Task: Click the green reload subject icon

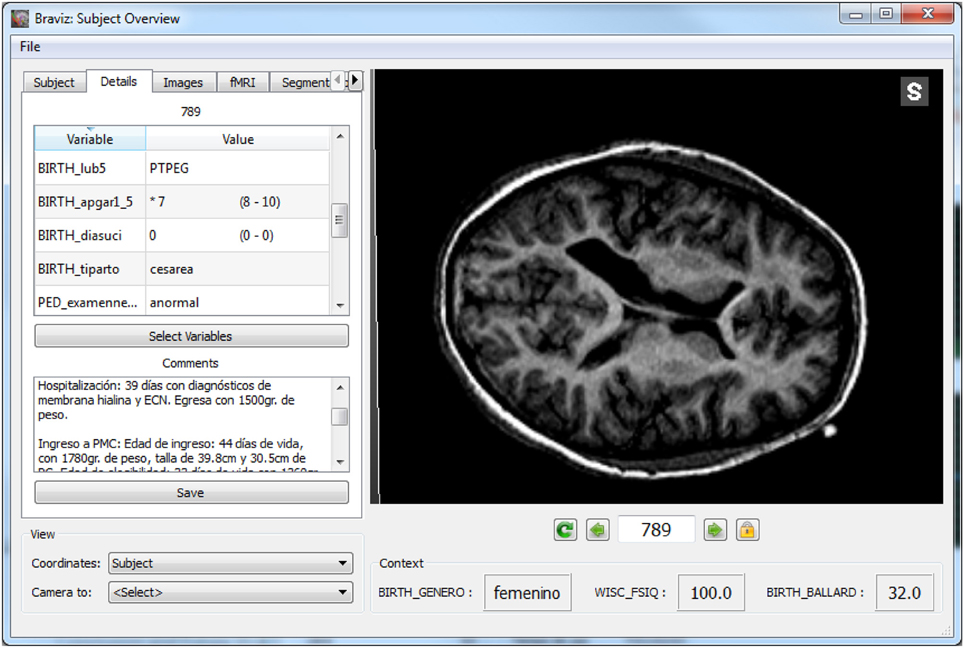Action: (565, 529)
